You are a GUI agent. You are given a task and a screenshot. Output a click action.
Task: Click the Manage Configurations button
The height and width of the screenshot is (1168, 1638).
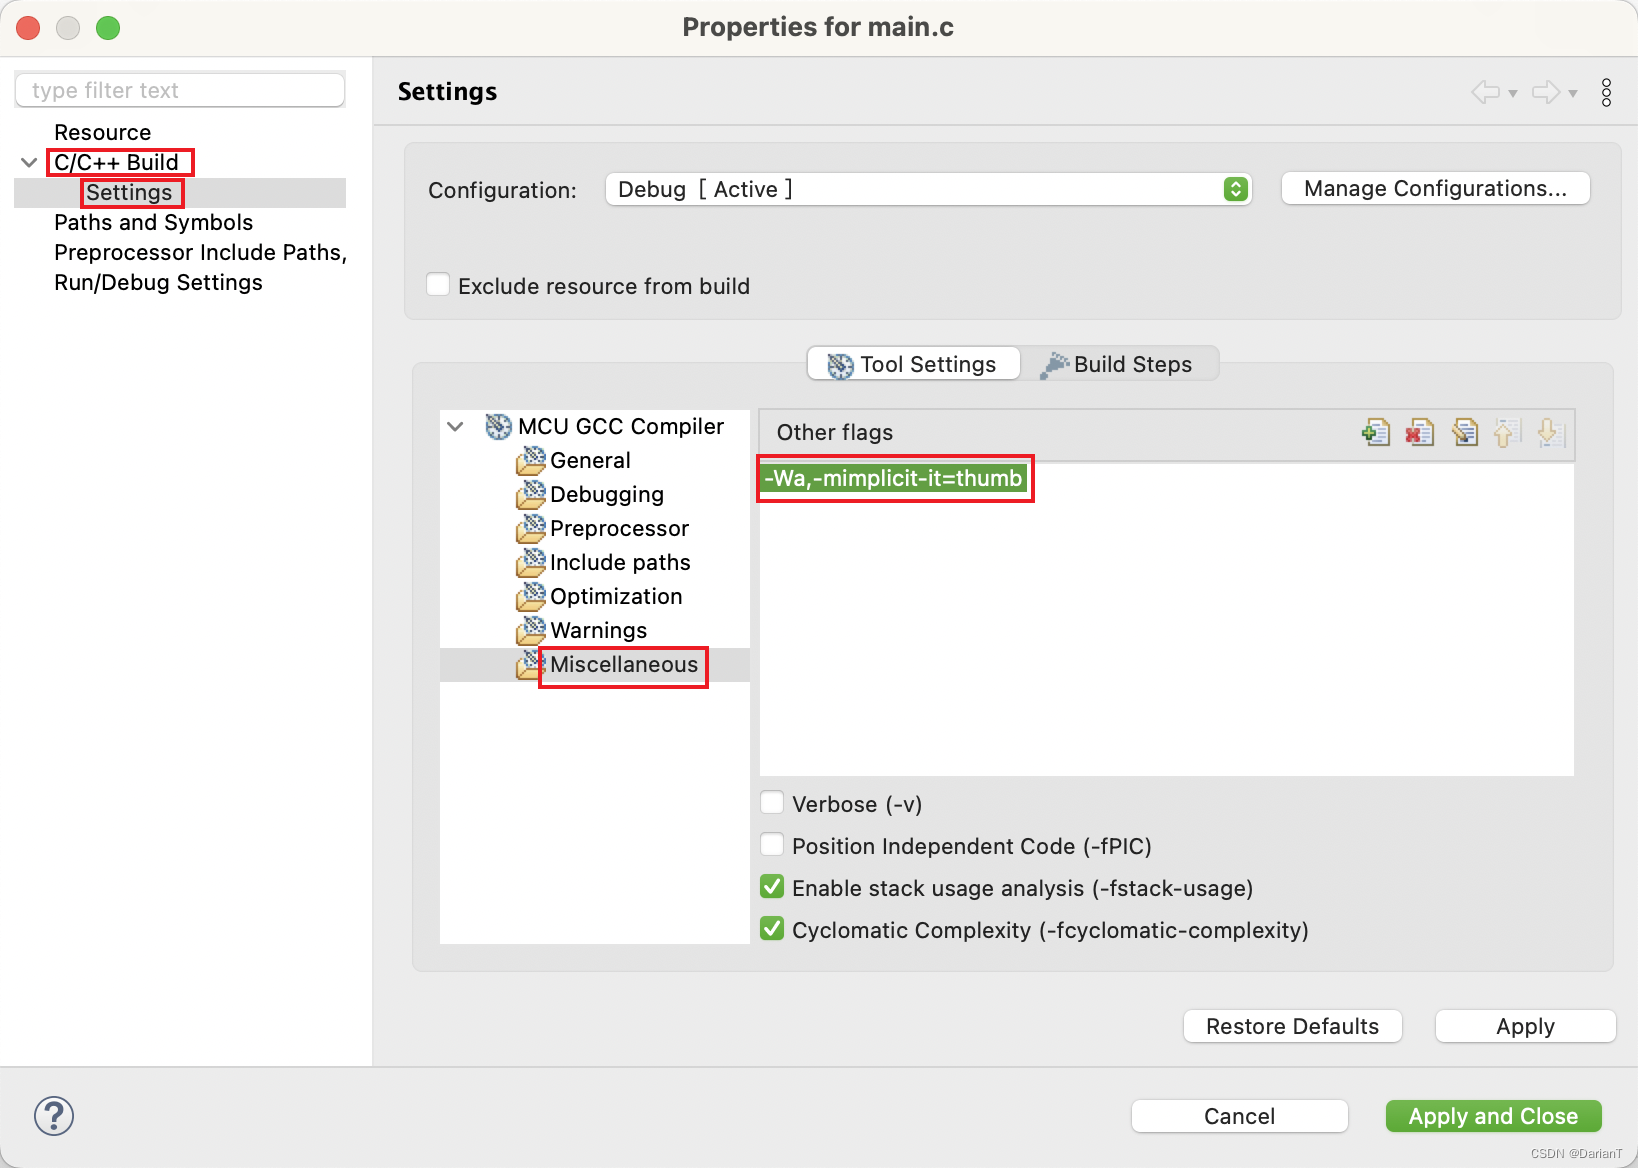(1435, 189)
